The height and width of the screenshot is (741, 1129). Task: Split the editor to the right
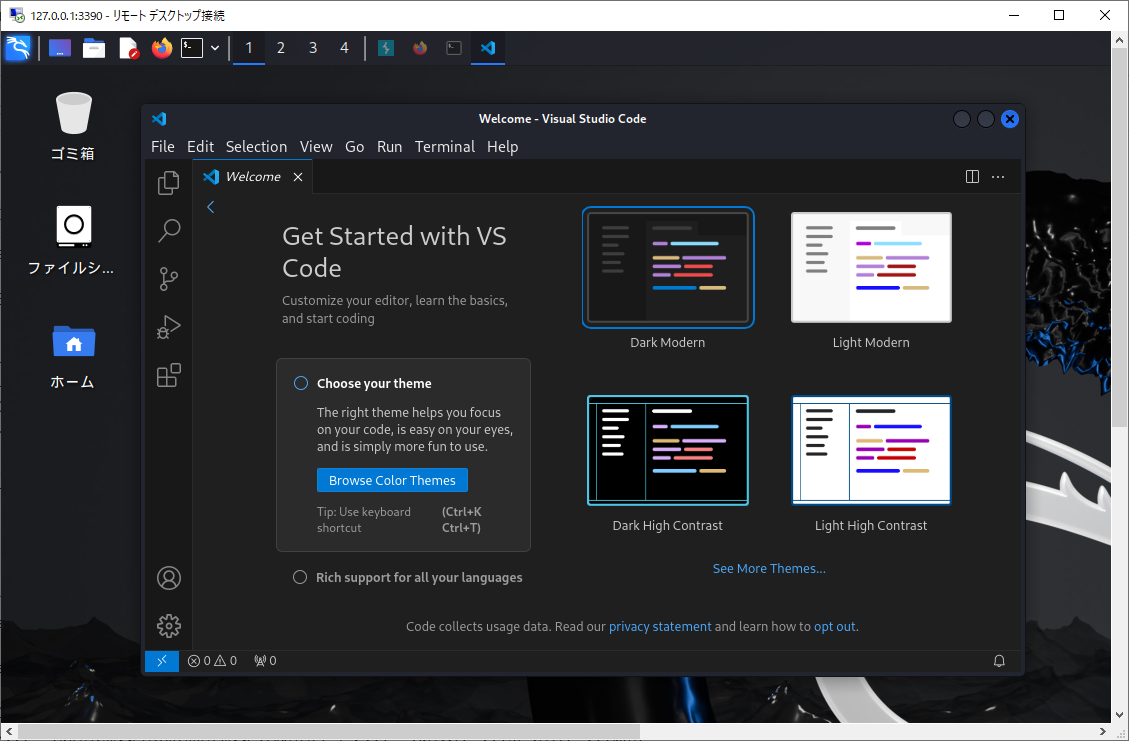(972, 176)
